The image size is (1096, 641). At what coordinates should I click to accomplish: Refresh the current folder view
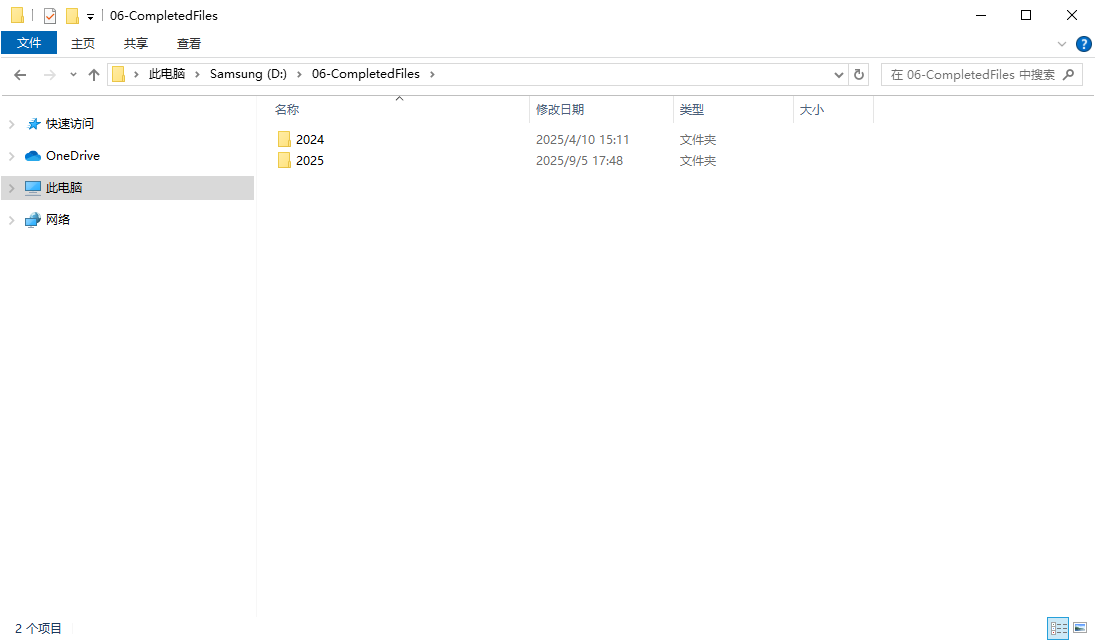click(x=860, y=74)
